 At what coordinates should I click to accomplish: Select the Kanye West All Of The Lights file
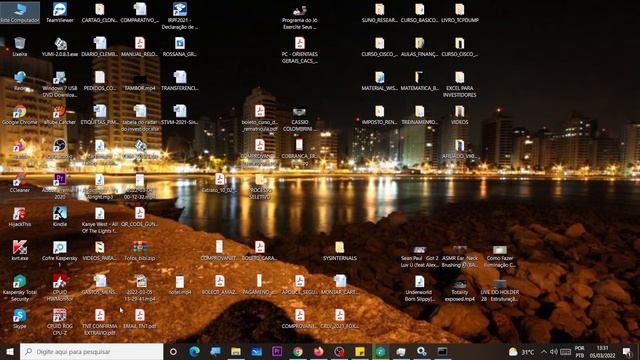click(x=100, y=220)
